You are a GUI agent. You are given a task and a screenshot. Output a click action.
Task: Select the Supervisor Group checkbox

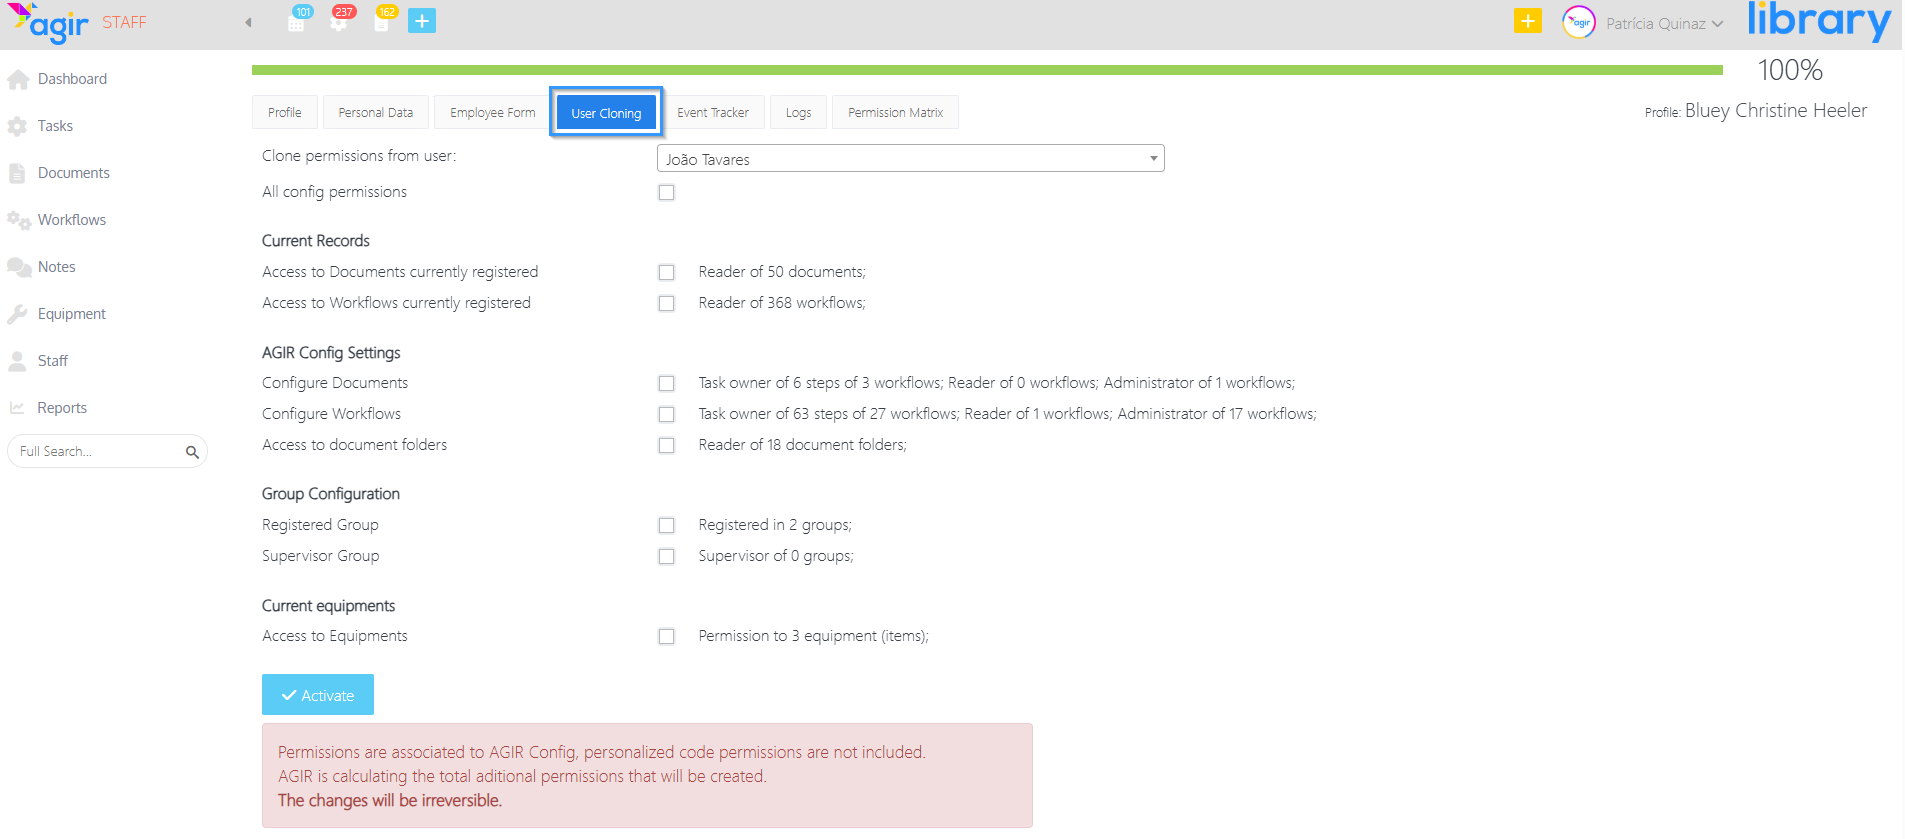click(x=667, y=557)
